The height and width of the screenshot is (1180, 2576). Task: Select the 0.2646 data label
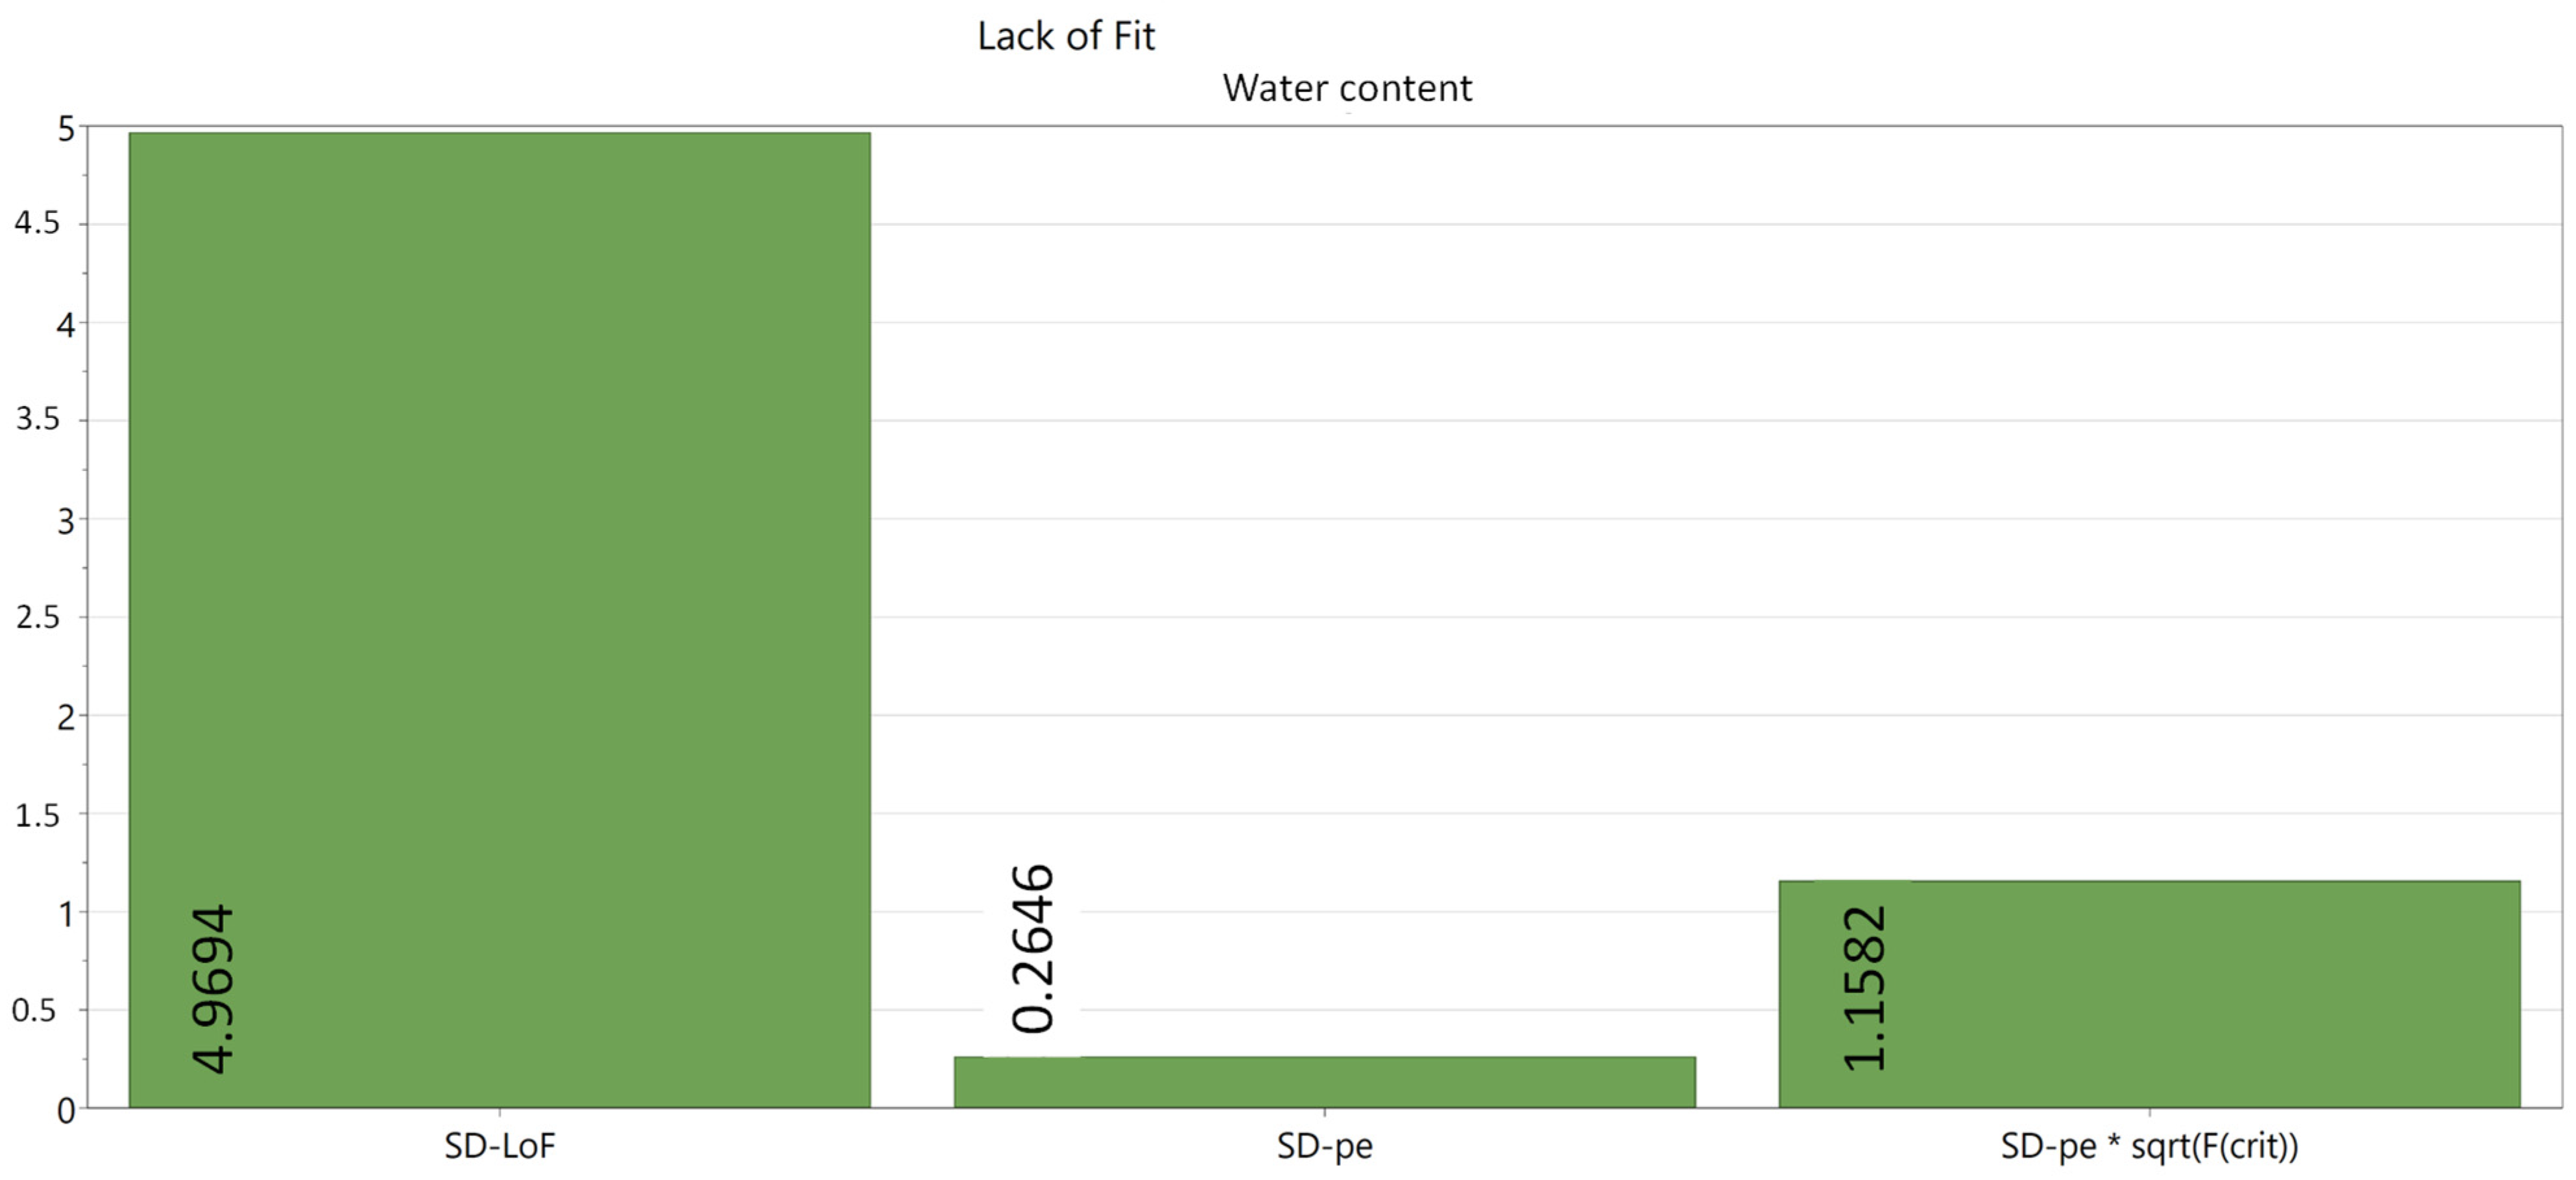(1033, 948)
